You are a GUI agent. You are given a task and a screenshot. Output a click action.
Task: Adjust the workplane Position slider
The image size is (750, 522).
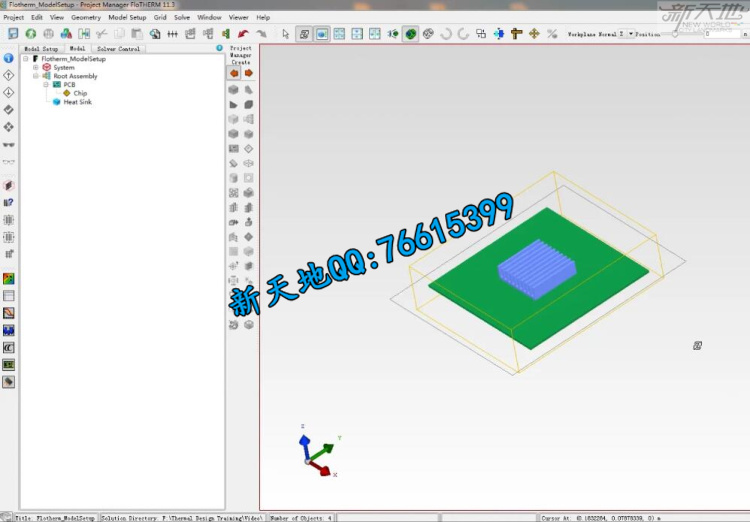click(676, 33)
